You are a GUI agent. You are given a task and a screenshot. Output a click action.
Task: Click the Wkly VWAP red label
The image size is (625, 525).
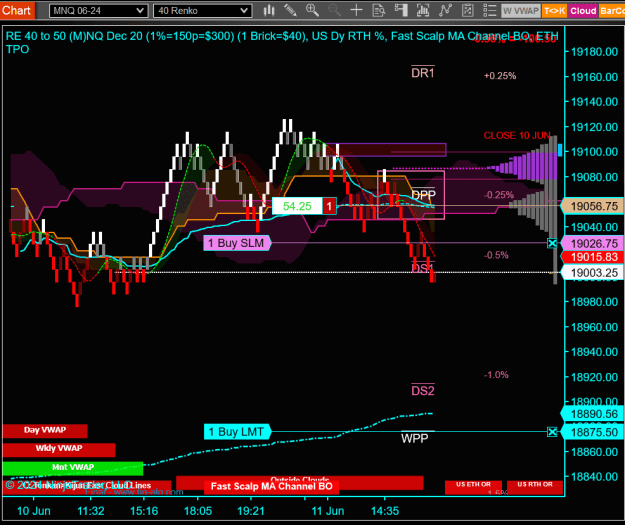click(59, 449)
